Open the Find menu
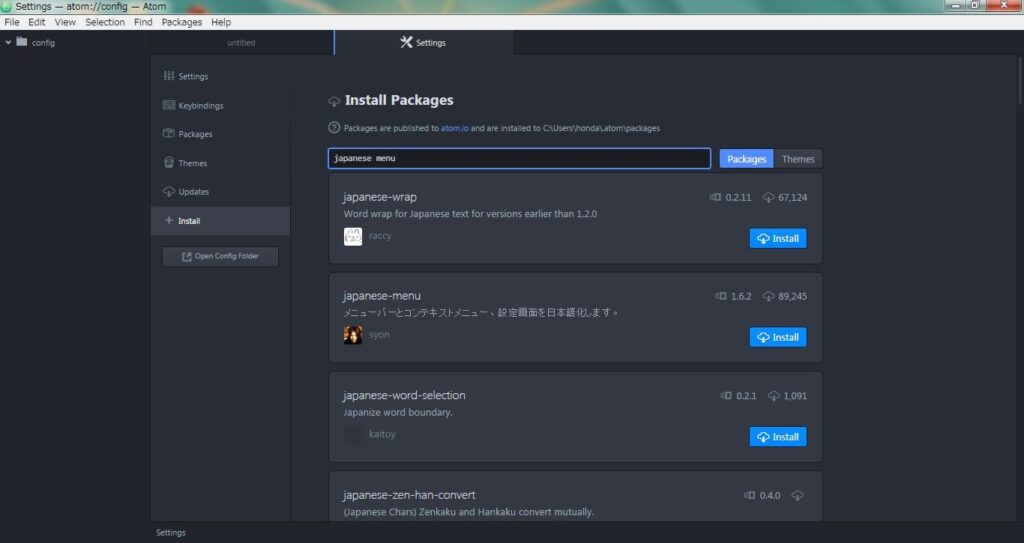The height and width of the screenshot is (543, 1024). [143, 22]
